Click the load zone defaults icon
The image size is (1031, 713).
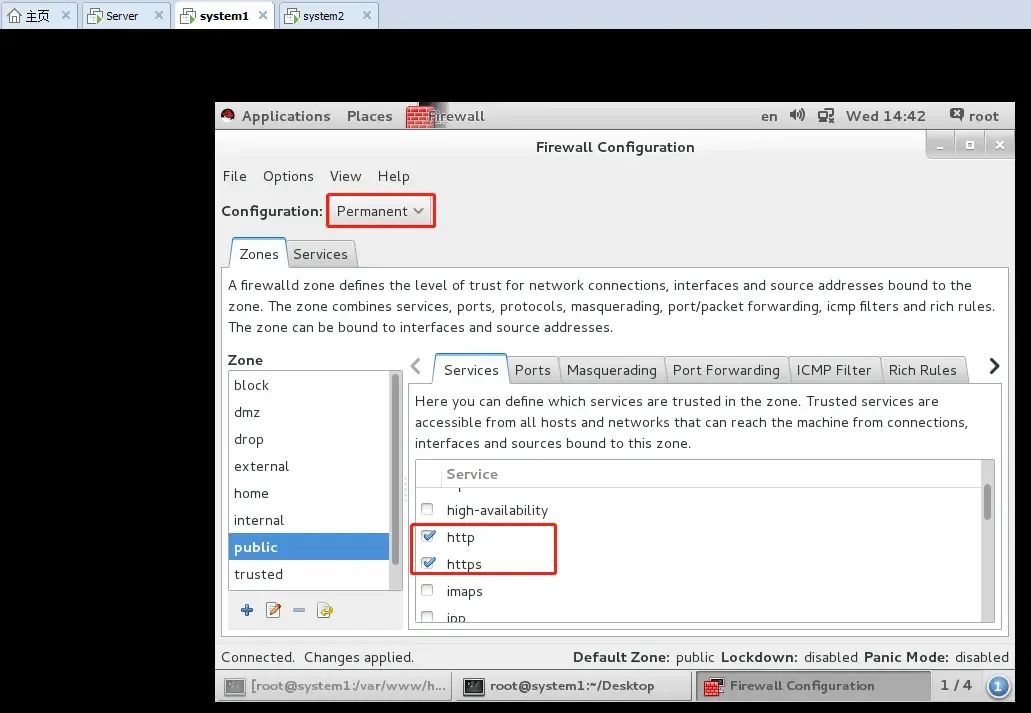(325, 610)
